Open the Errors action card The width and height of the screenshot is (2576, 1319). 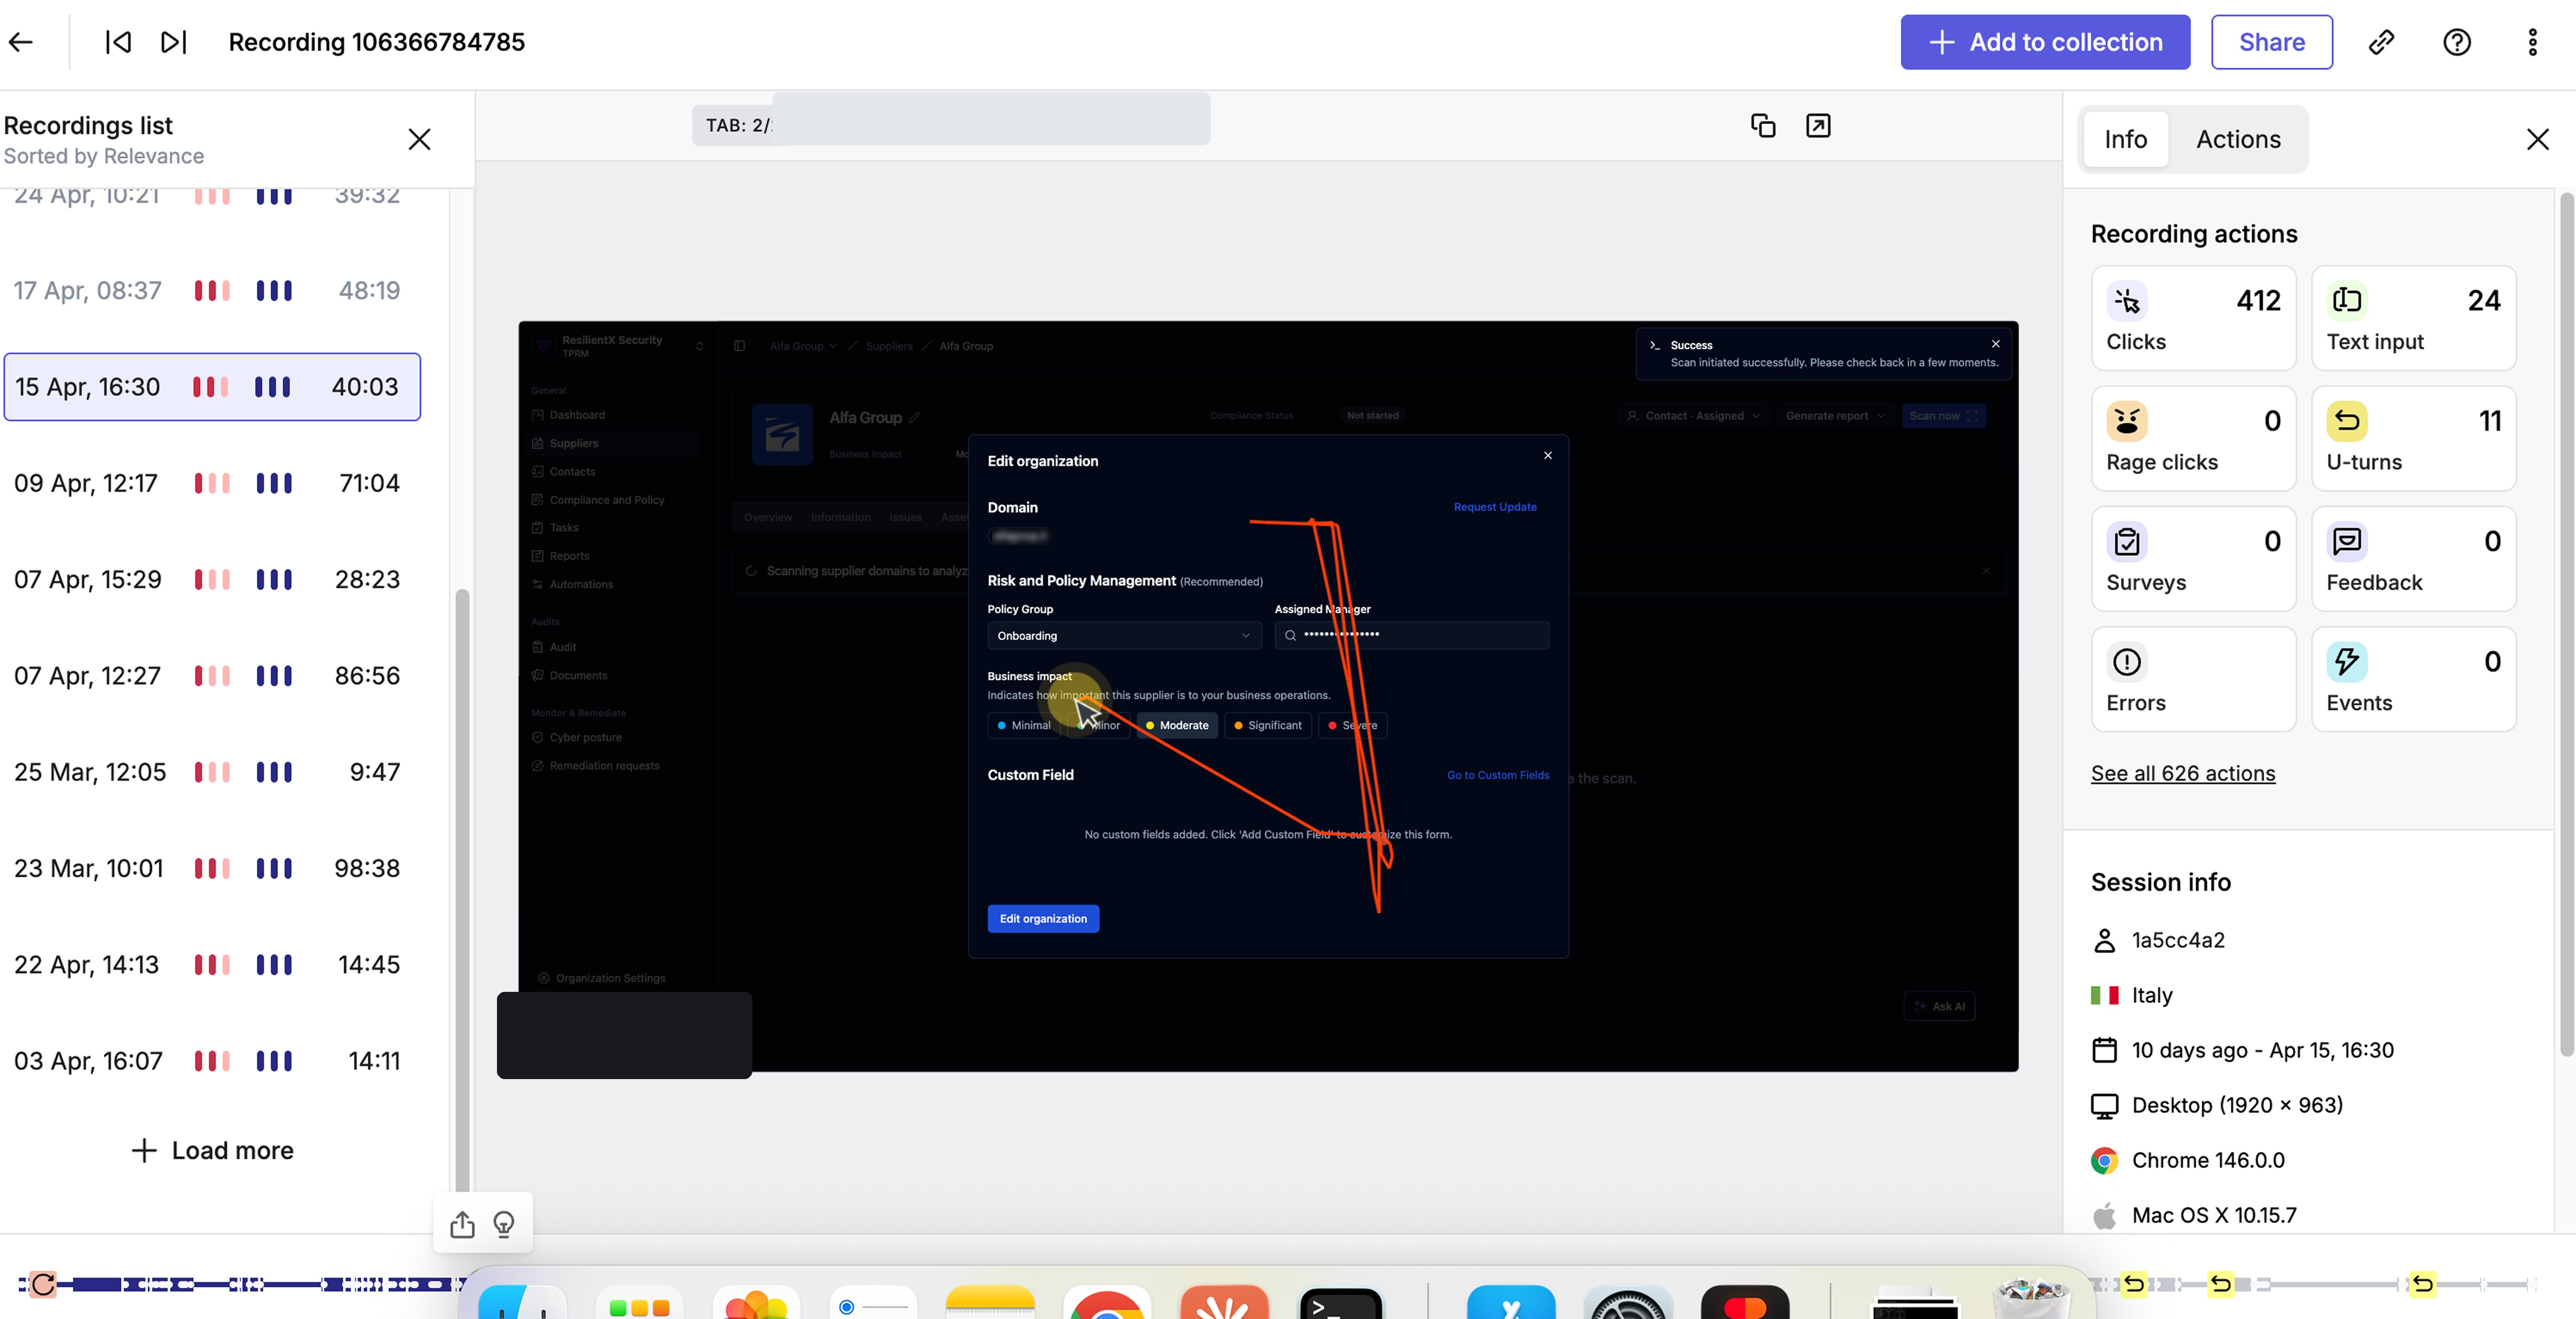click(2193, 679)
